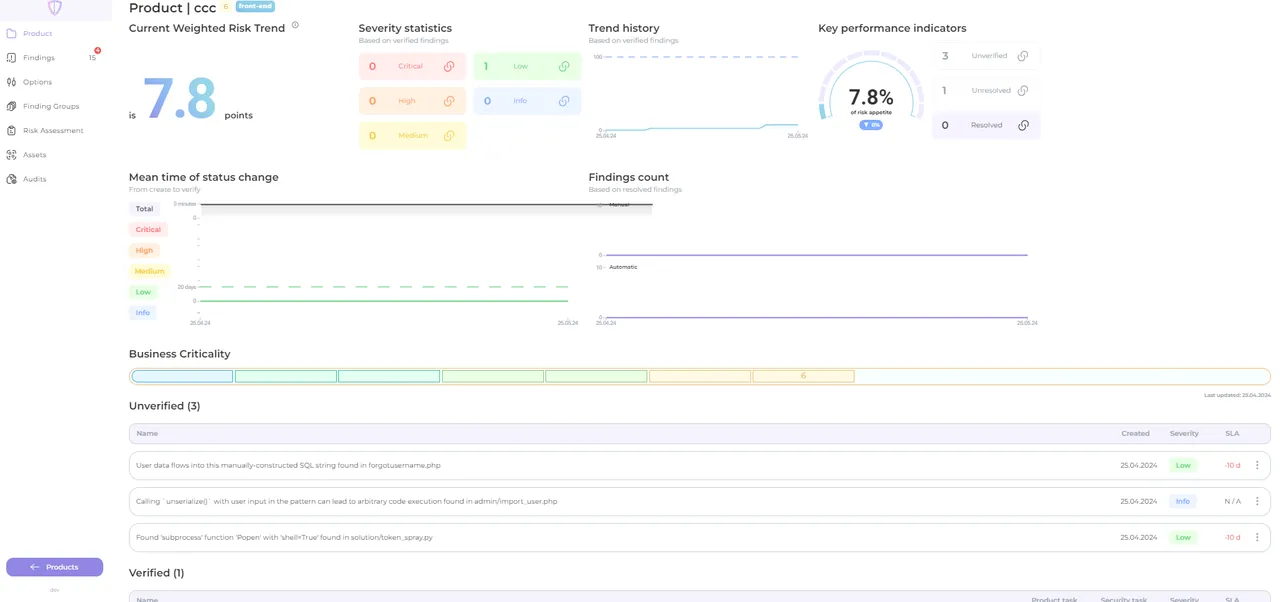Toggle the Low filter in the status change chart
Screen dimensions: 1280x602
tap(143, 292)
